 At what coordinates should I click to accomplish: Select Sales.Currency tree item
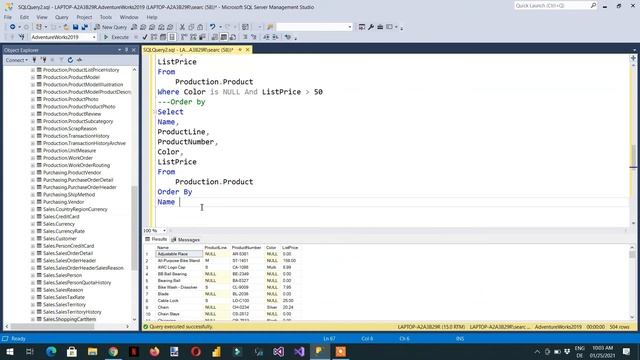pos(59,224)
